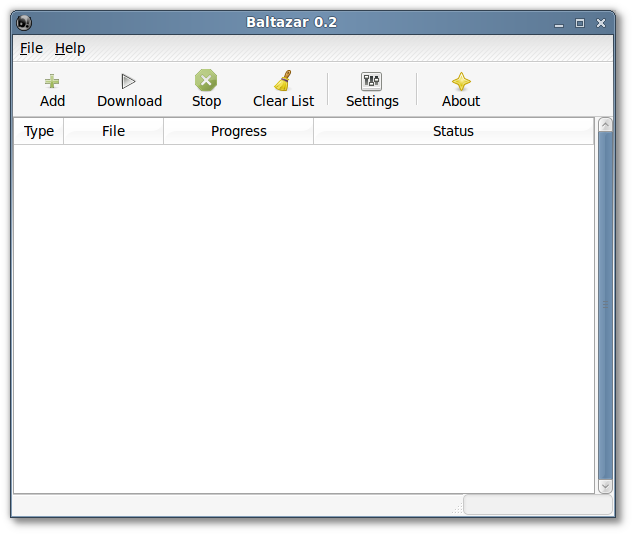Click the green Stop icon
Image resolution: width=633 pixels, height=535 pixels.
(206, 80)
